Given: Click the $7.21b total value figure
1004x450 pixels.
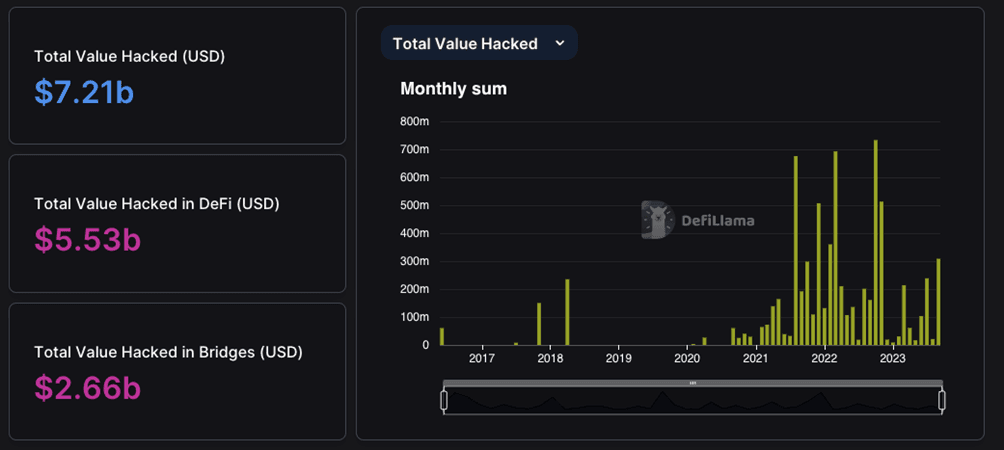Looking at the screenshot, I should (84, 92).
